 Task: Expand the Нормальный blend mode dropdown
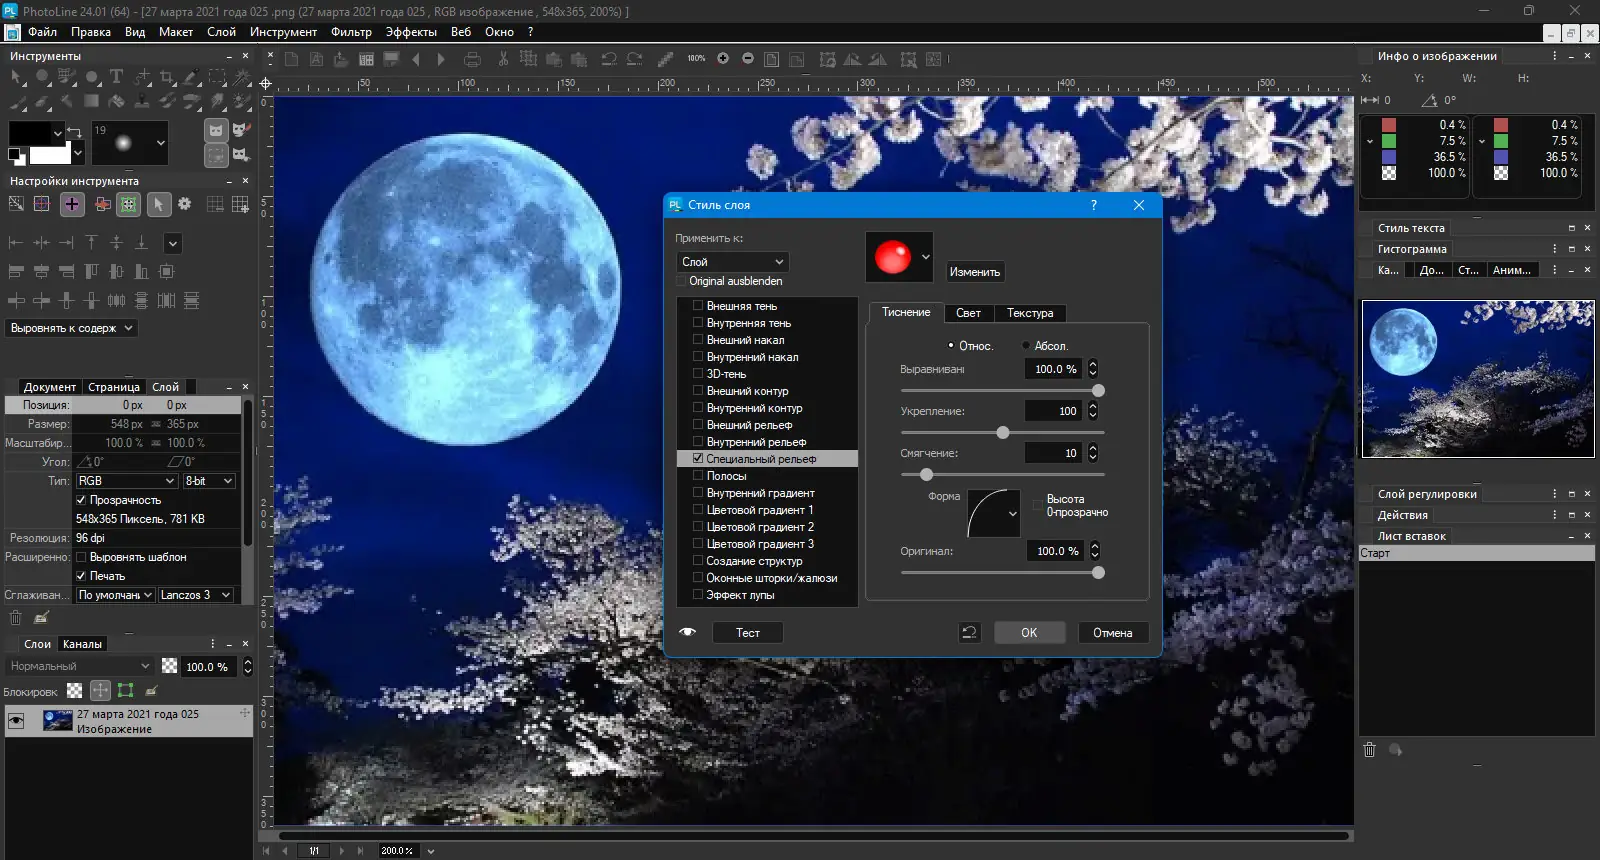point(78,666)
